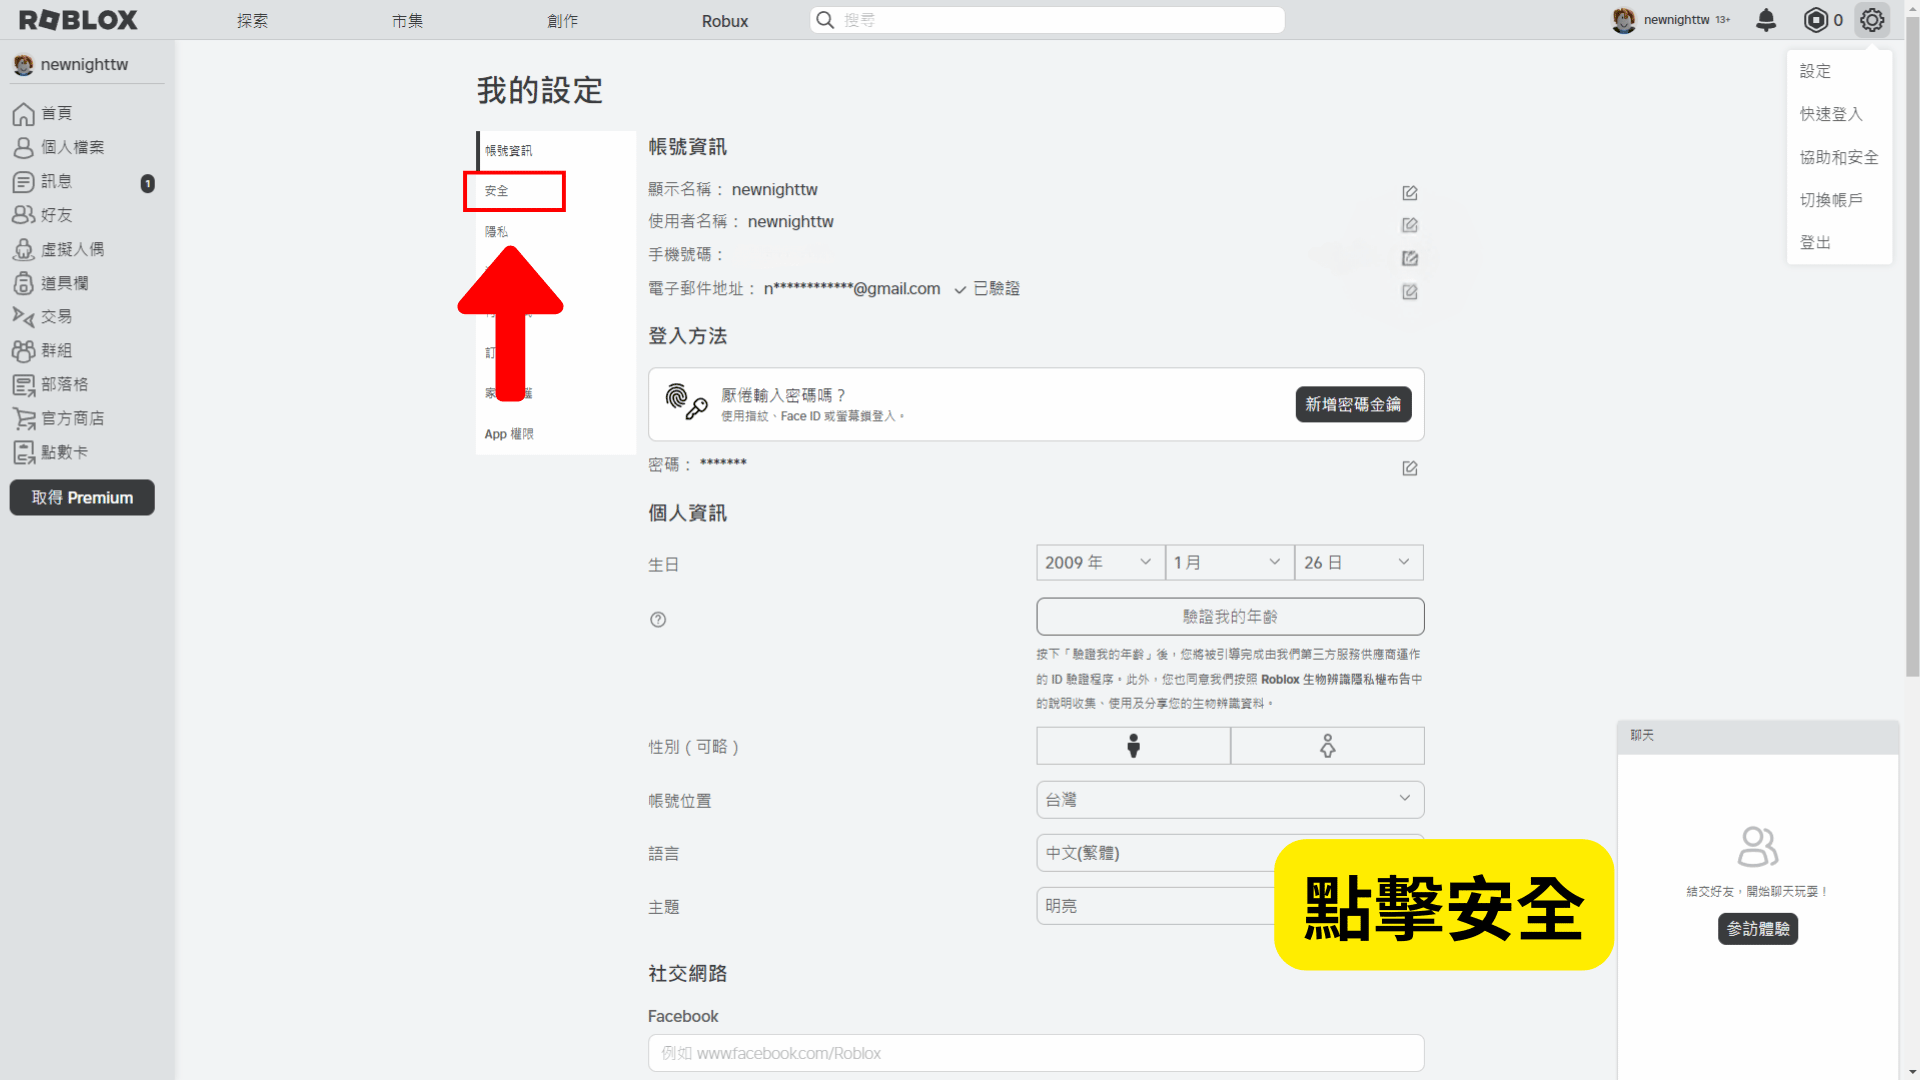Select the male gender option

(x=1133, y=746)
